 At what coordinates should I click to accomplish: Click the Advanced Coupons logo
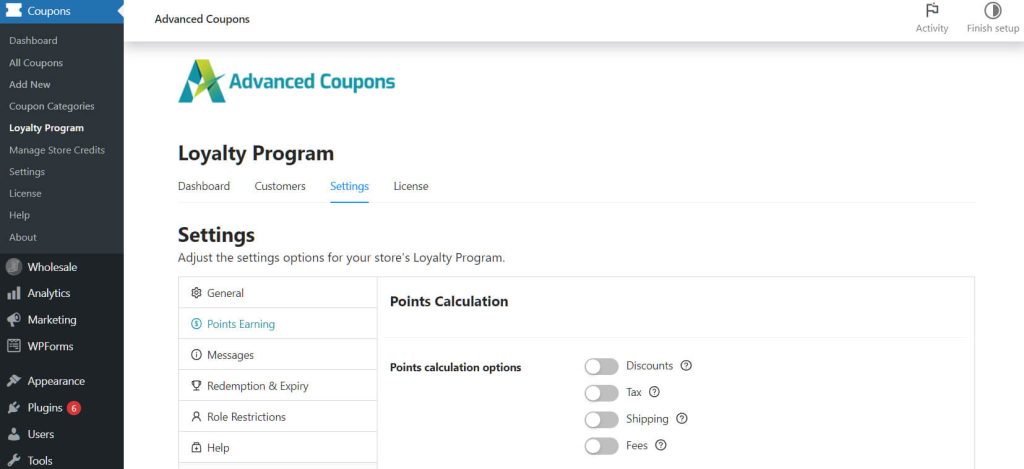(287, 81)
